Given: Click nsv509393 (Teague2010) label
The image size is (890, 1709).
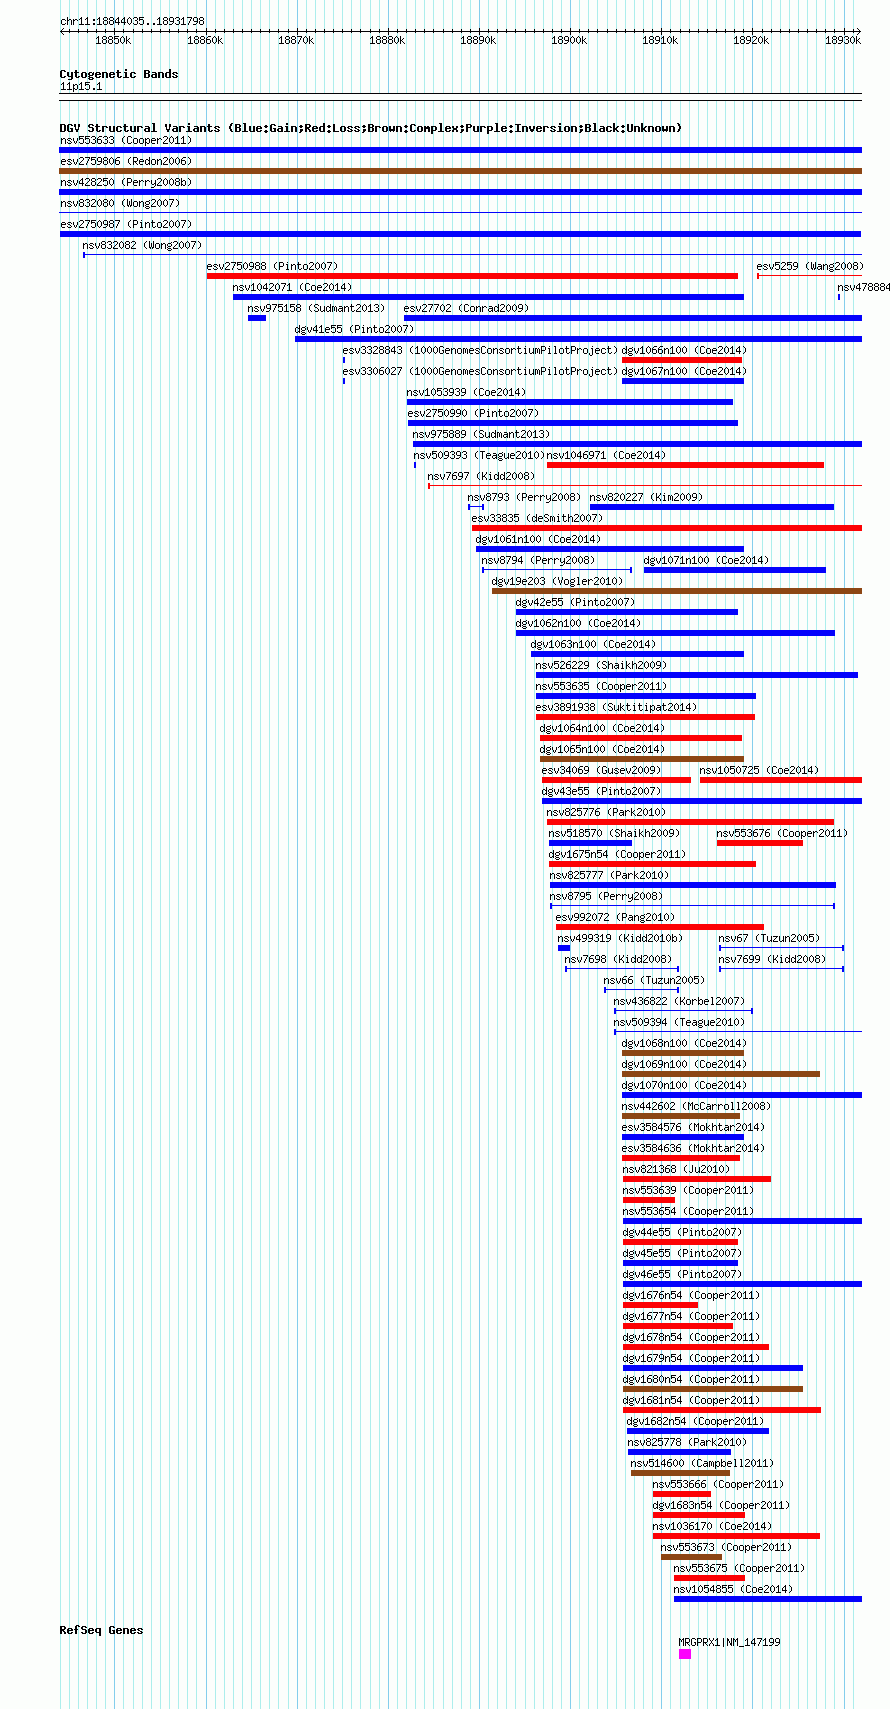Looking at the screenshot, I should tap(478, 455).
